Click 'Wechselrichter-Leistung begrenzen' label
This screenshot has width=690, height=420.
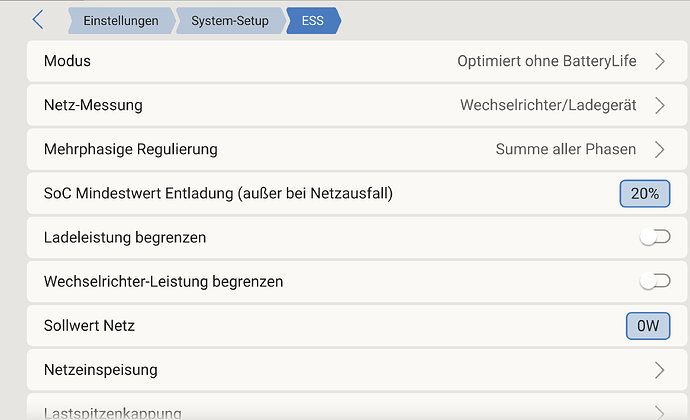point(163,281)
